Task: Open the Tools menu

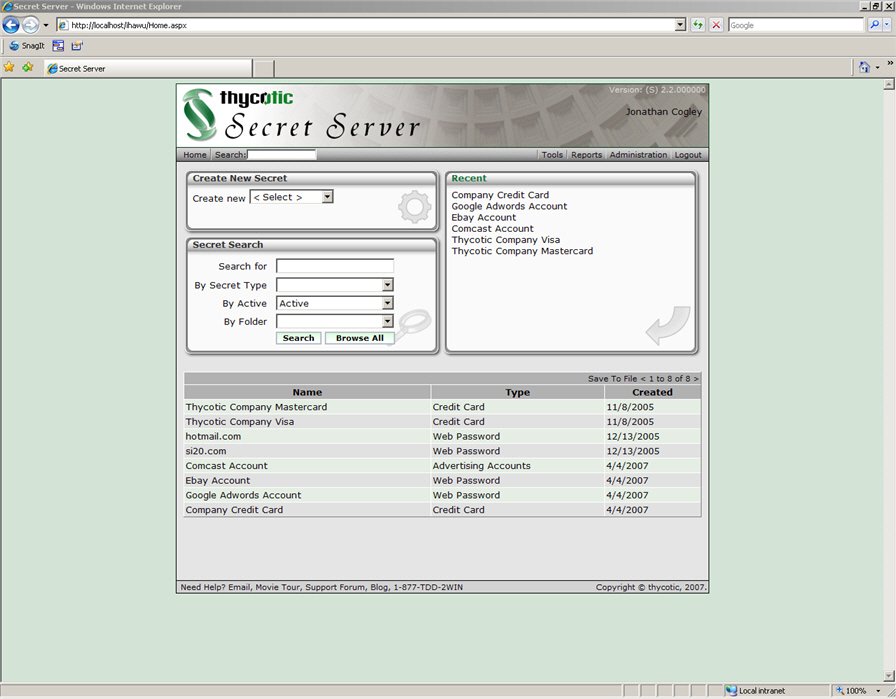Action: tap(552, 155)
